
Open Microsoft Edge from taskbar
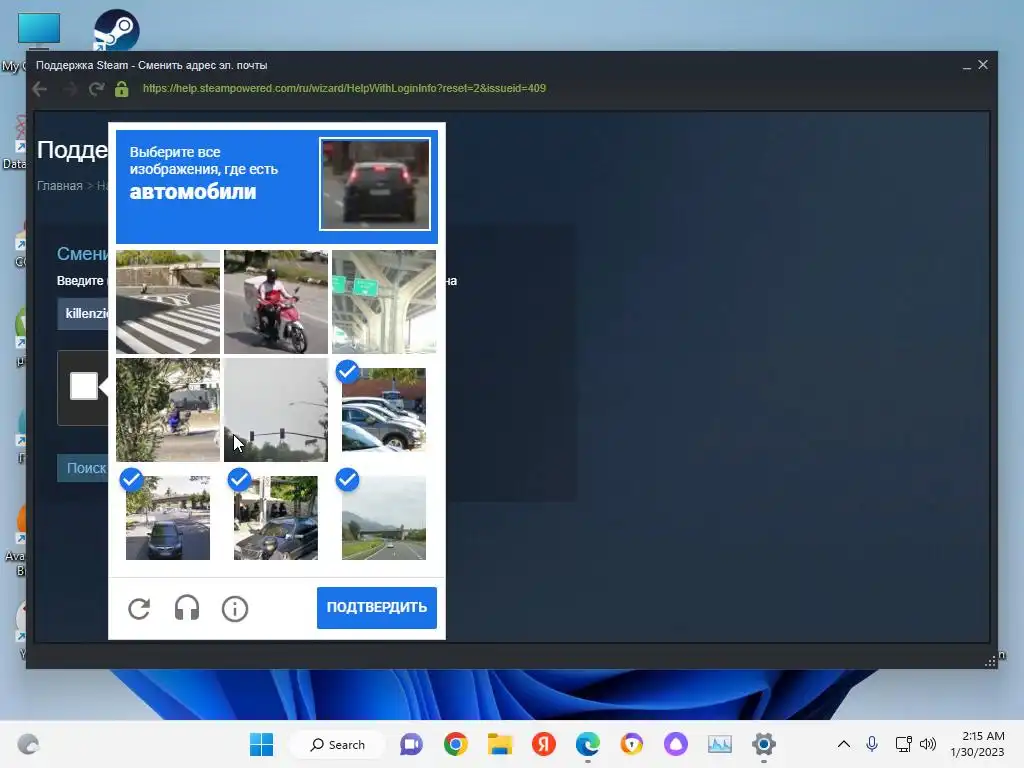tap(588, 744)
